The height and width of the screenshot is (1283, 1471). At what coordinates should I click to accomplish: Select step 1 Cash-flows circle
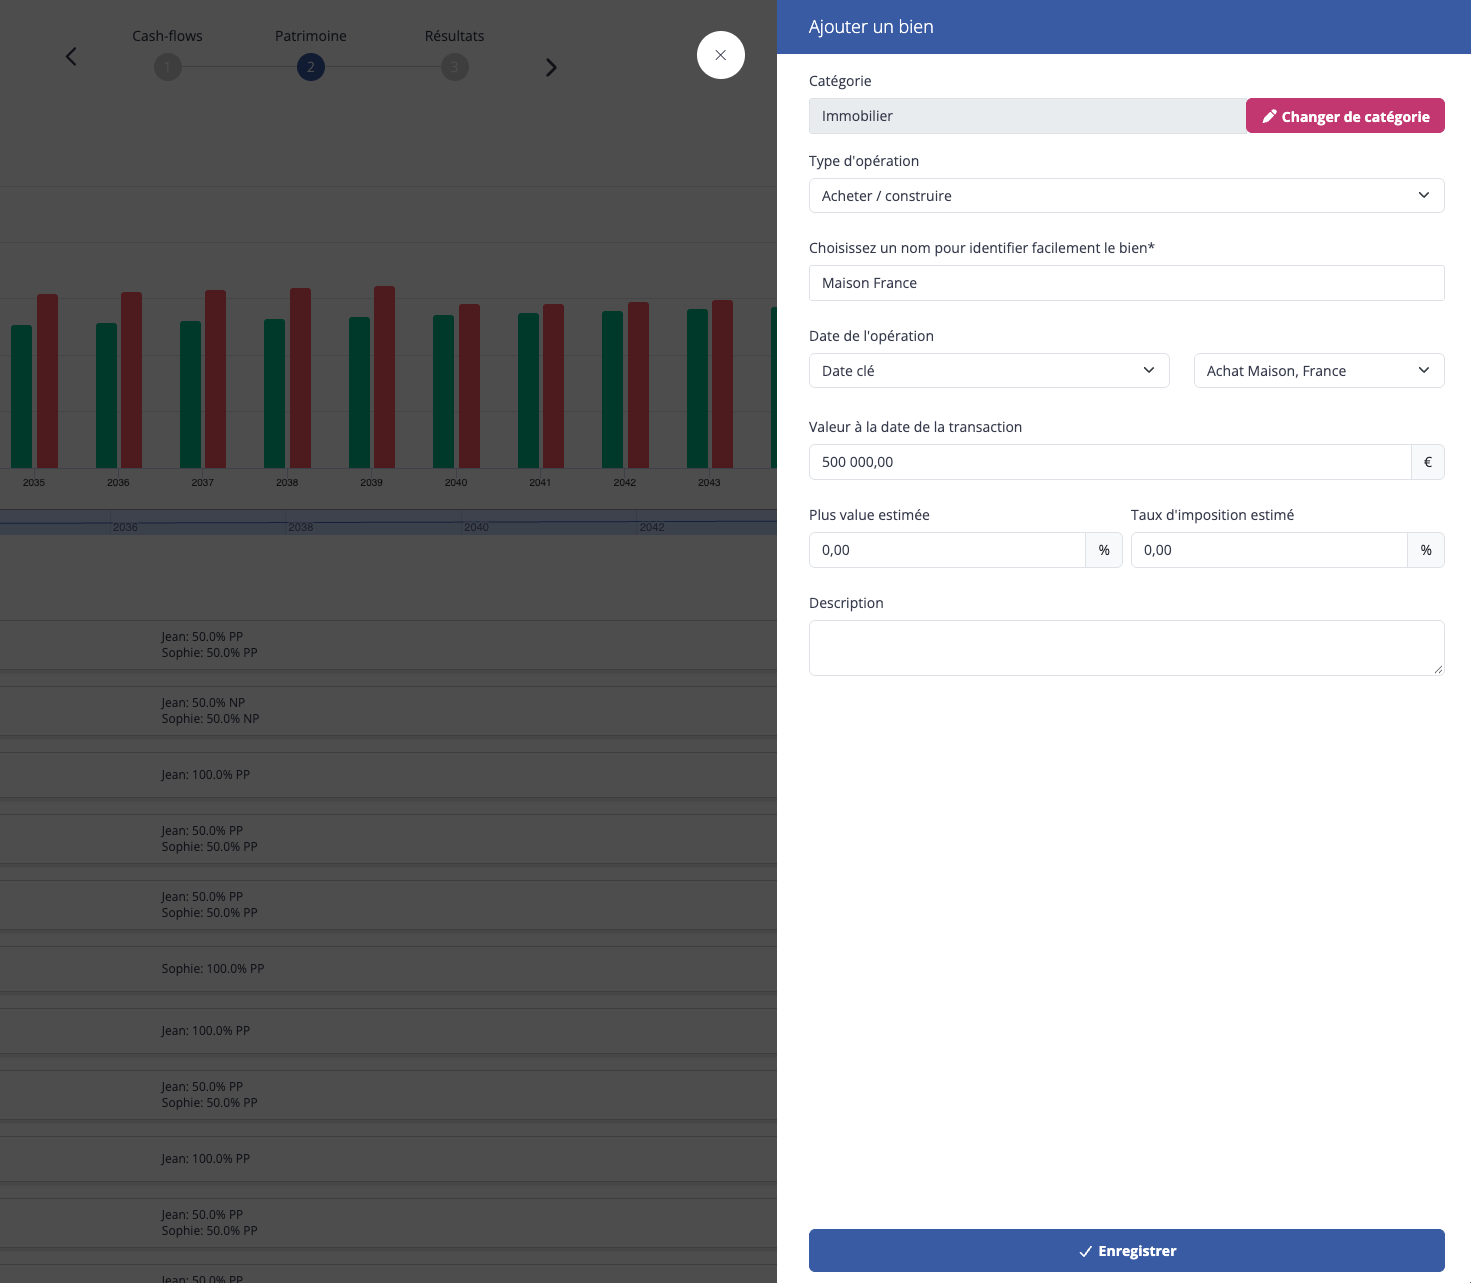point(168,67)
